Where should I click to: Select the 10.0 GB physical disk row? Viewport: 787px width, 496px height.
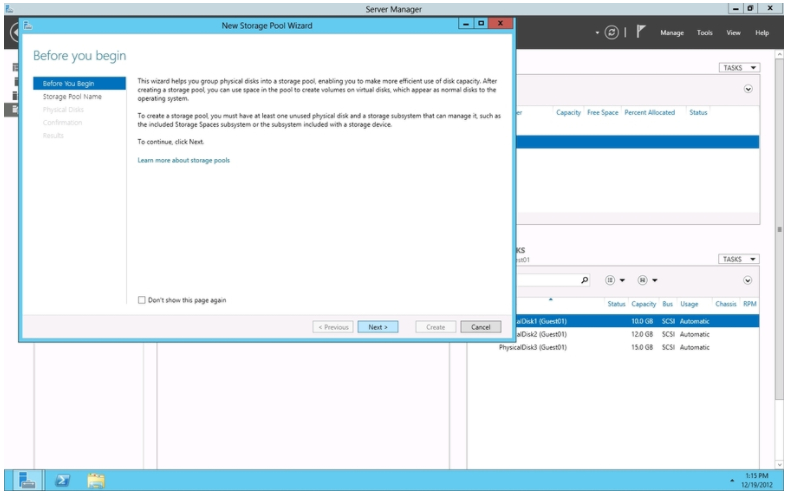[x=637, y=321]
